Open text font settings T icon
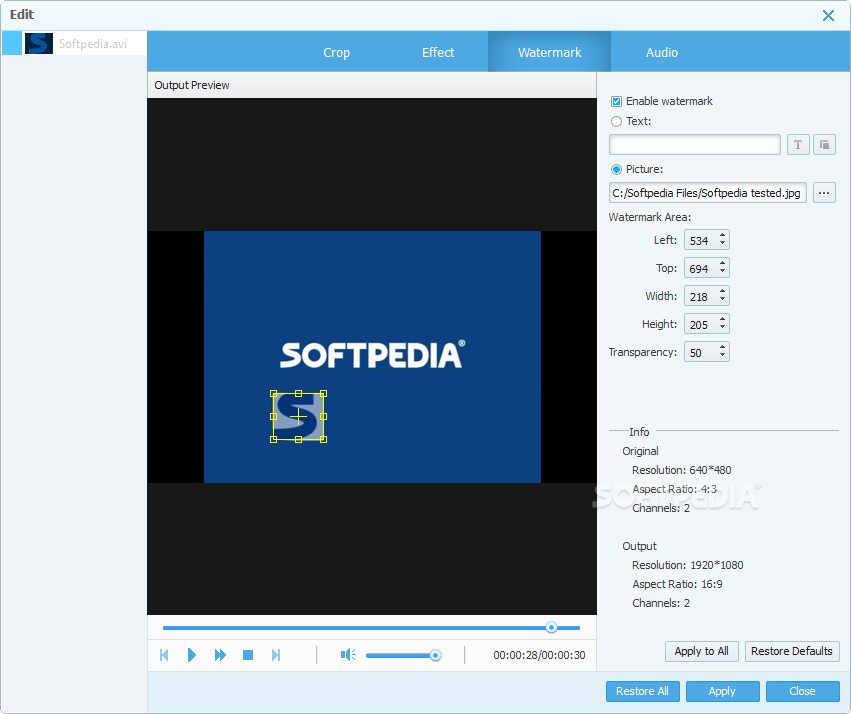851x714 pixels. (x=798, y=145)
